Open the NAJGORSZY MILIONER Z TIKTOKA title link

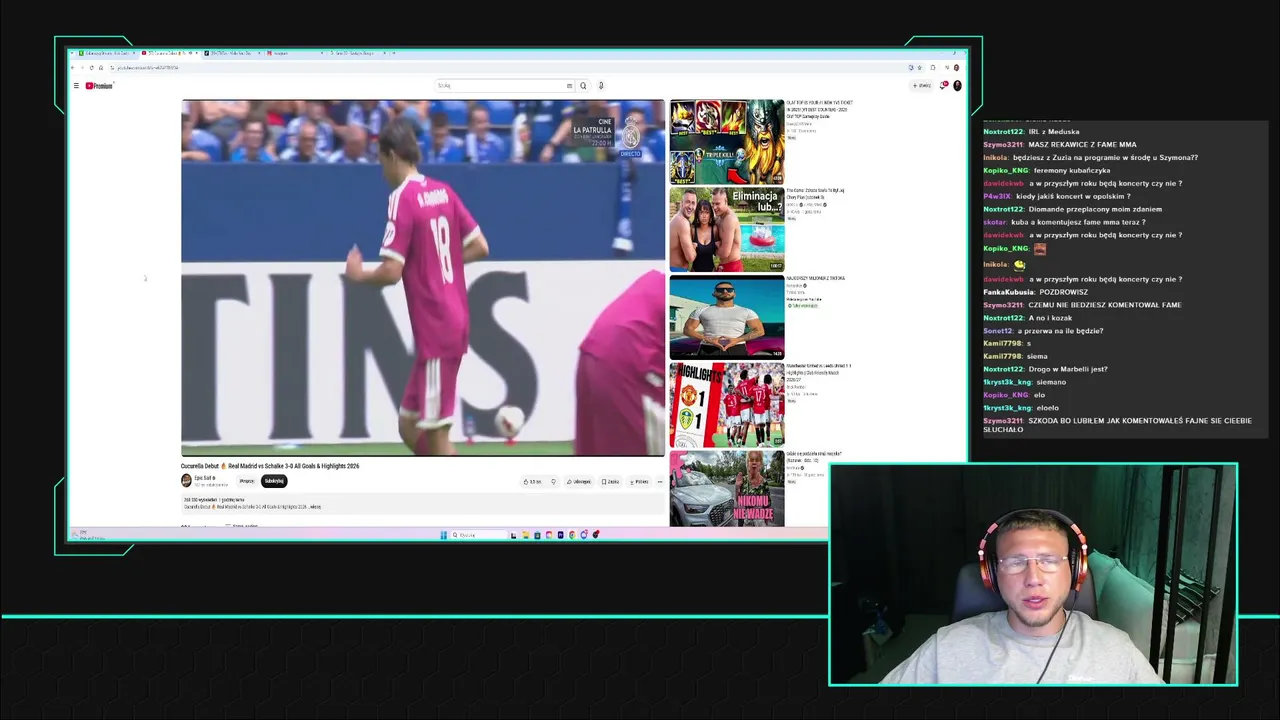click(x=815, y=278)
